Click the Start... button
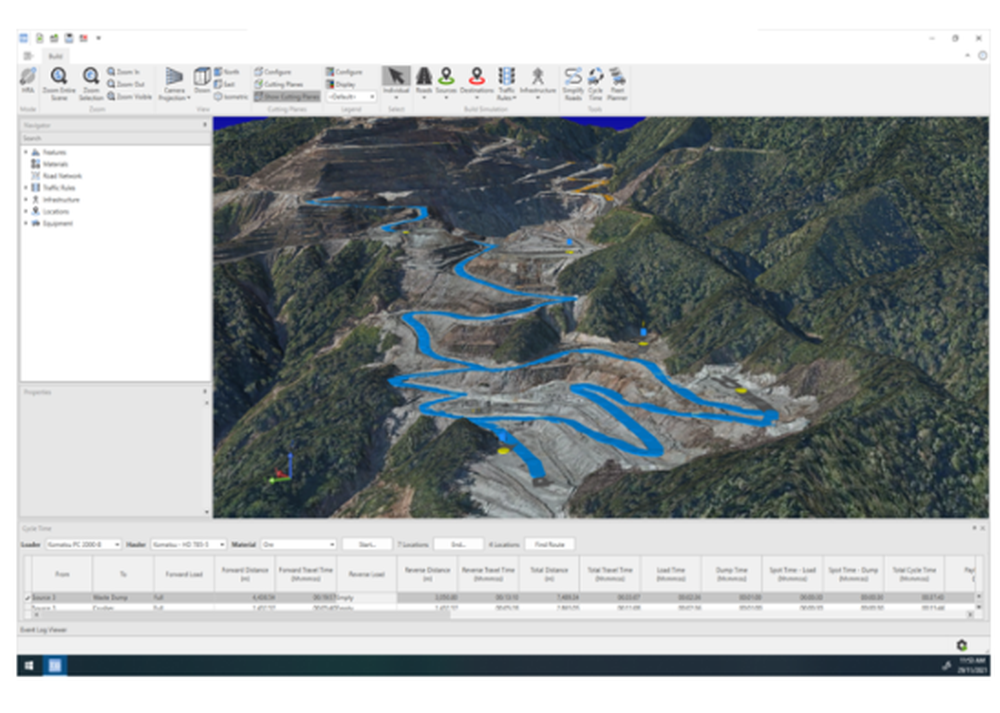The width and height of the screenshot is (1000, 713). pyautogui.click(x=367, y=545)
